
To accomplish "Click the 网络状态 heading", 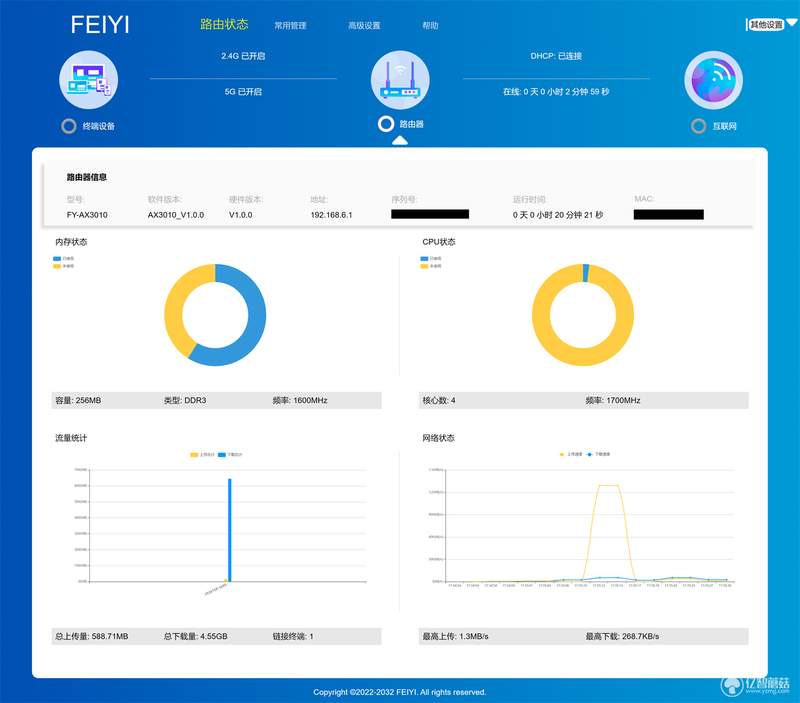I will pos(438,438).
